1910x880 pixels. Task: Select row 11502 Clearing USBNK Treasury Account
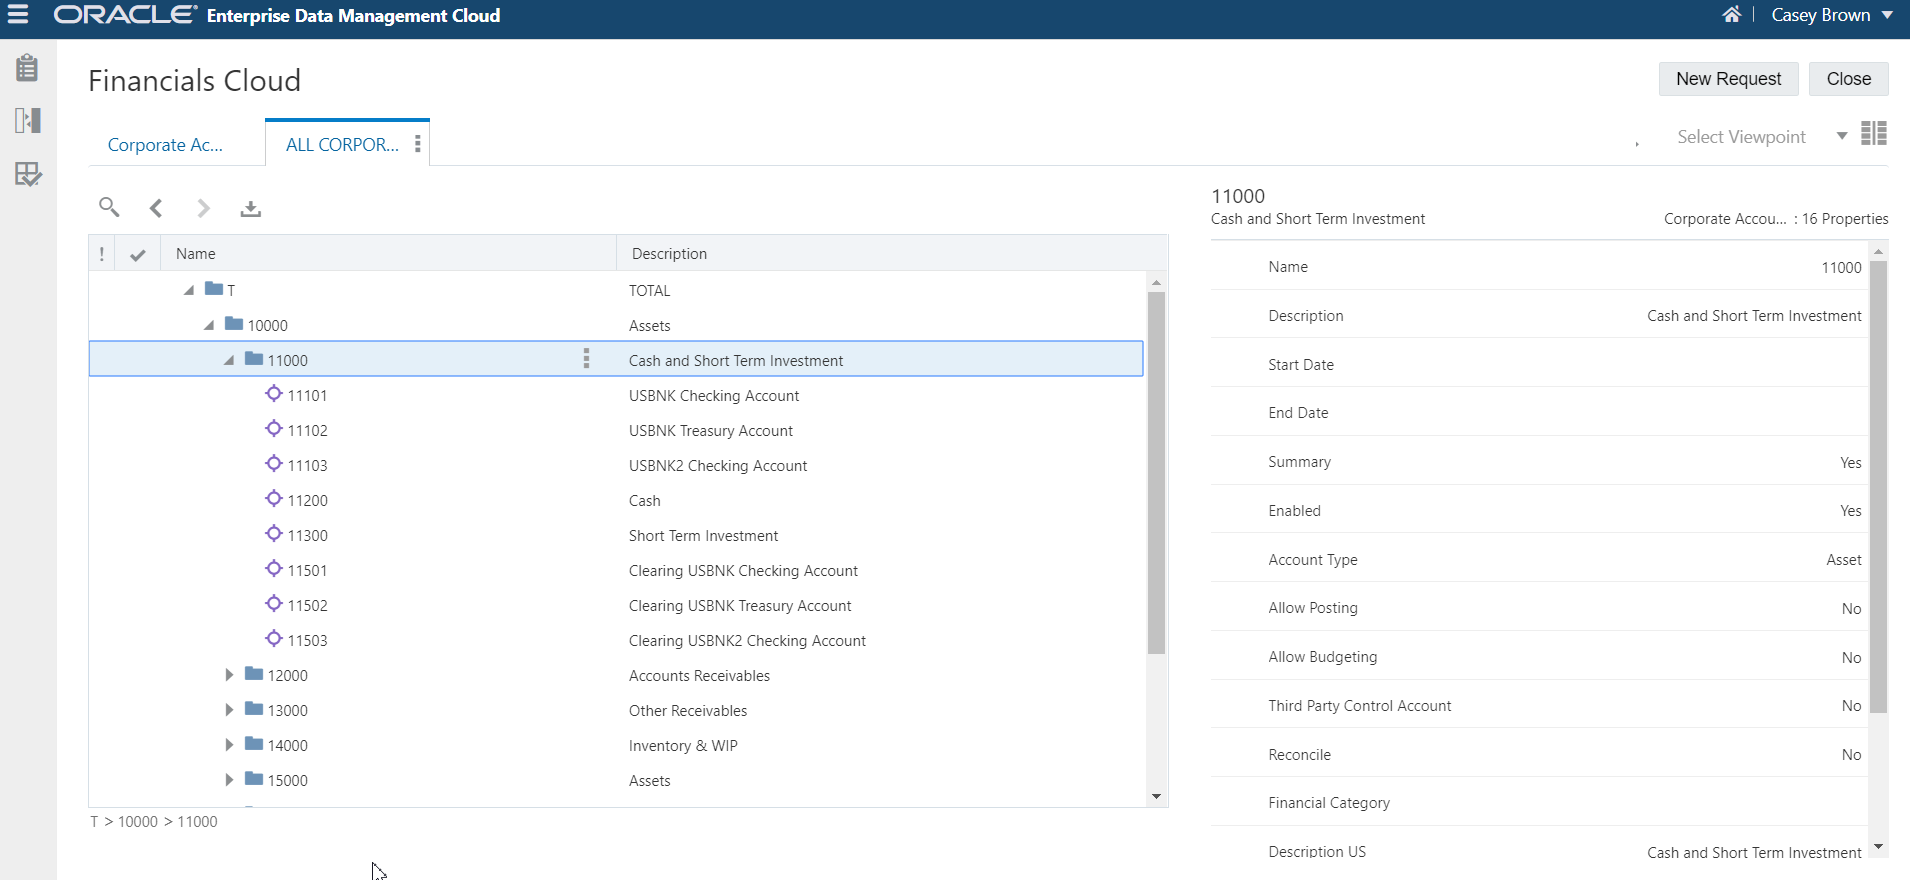pyautogui.click(x=616, y=606)
